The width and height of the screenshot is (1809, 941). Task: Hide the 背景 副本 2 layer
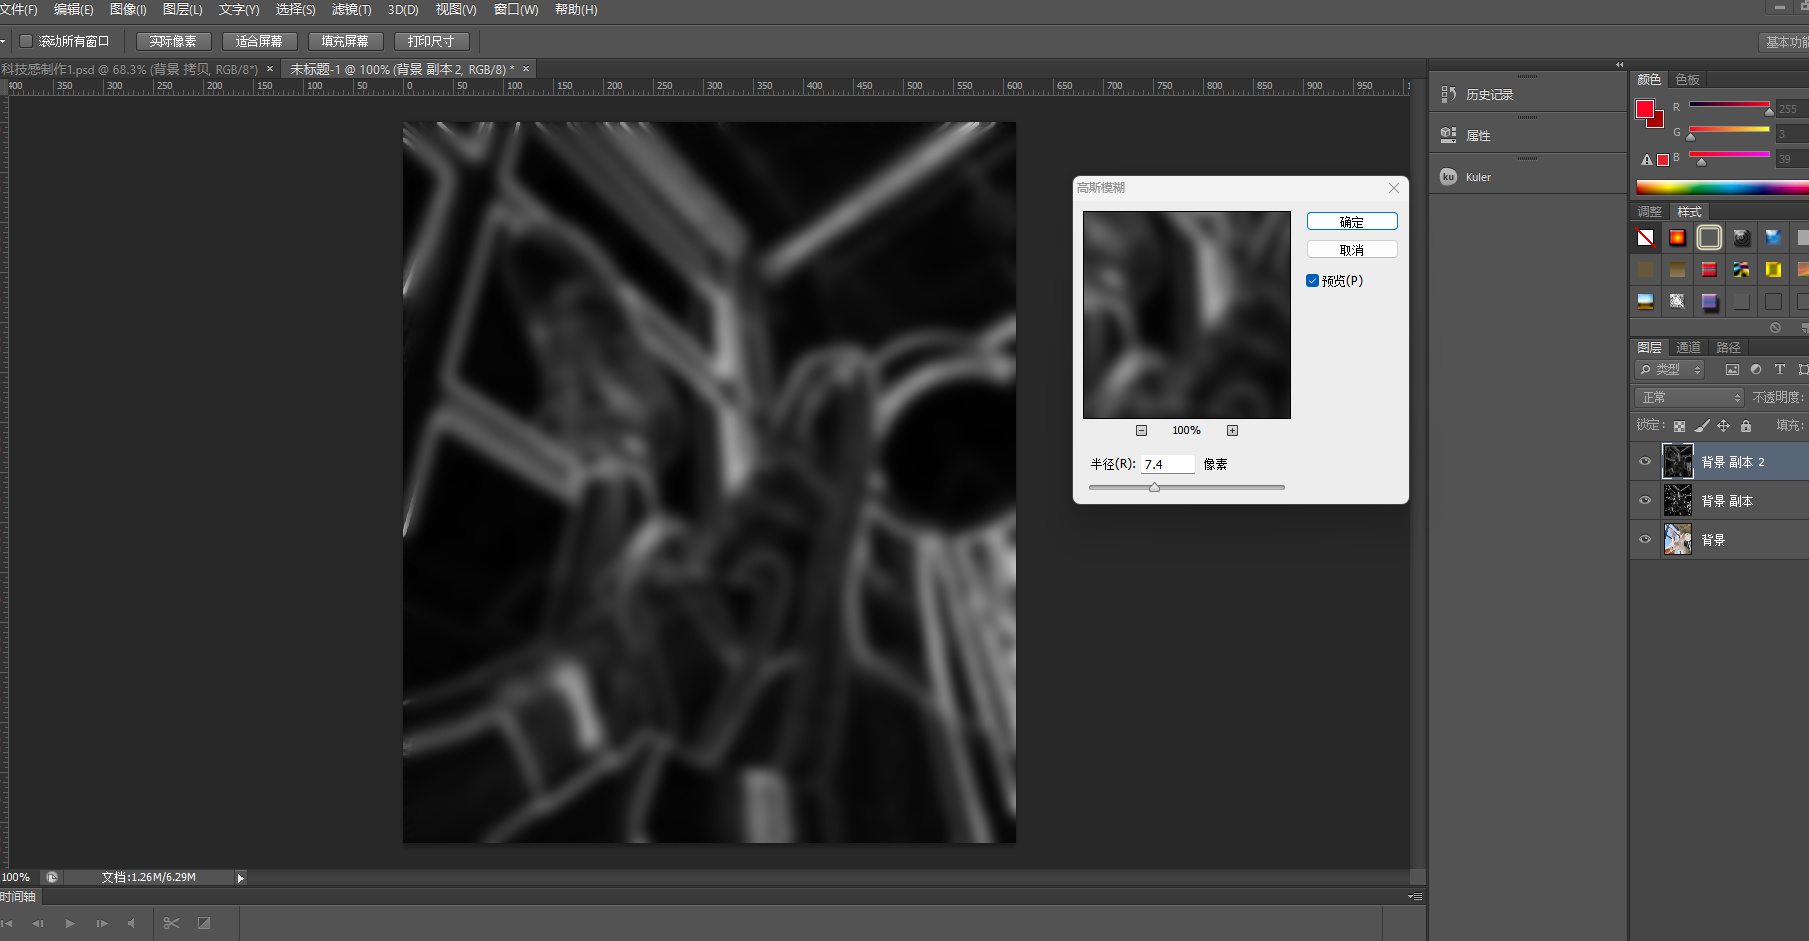pyautogui.click(x=1645, y=462)
